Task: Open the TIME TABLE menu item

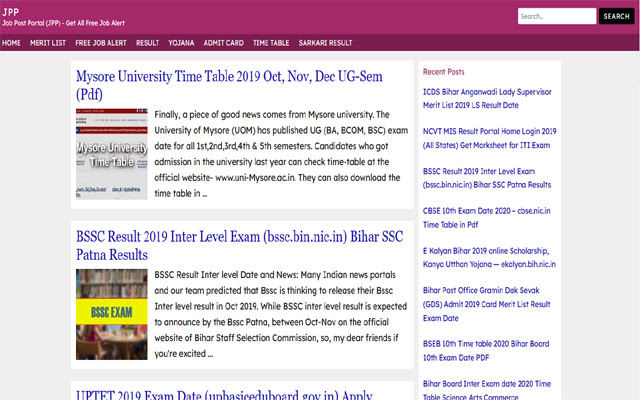Action: [x=271, y=43]
